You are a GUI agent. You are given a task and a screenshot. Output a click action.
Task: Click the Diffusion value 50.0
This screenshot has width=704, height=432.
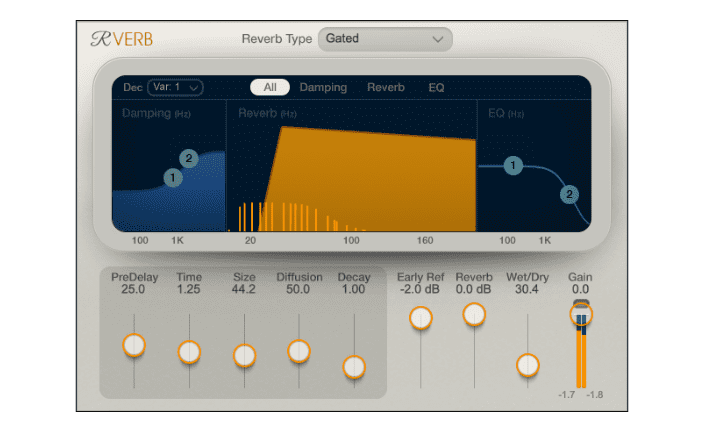[298, 289]
